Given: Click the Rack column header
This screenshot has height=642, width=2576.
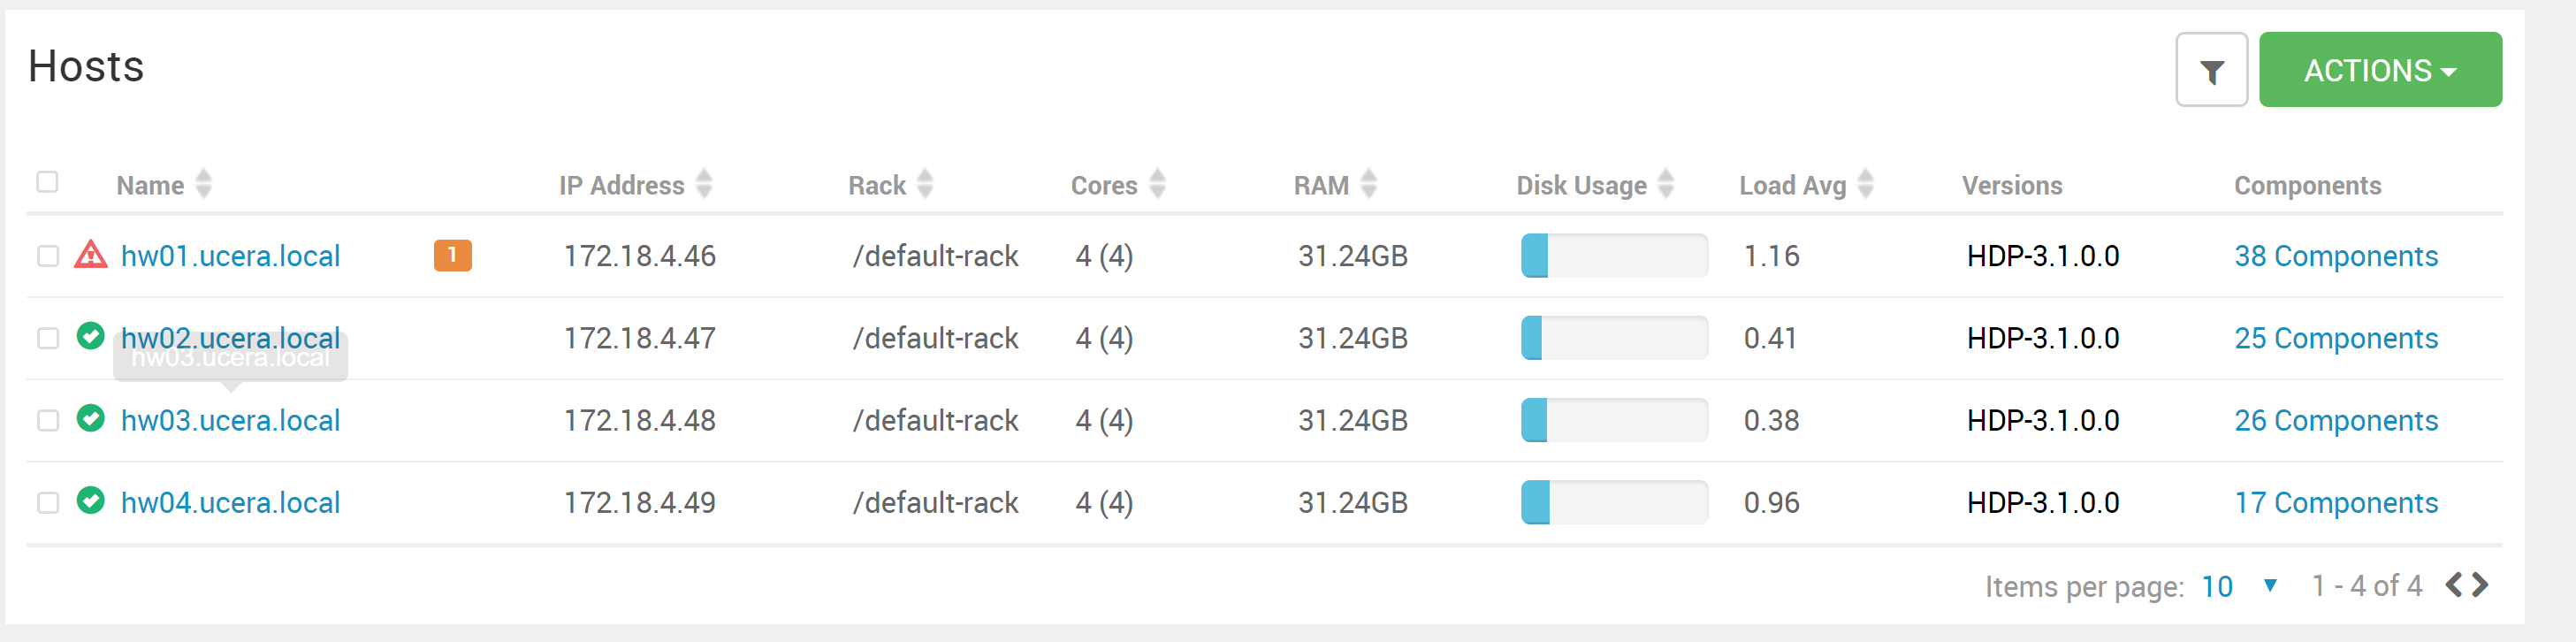Looking at the screenshot, I should (876, 185).
